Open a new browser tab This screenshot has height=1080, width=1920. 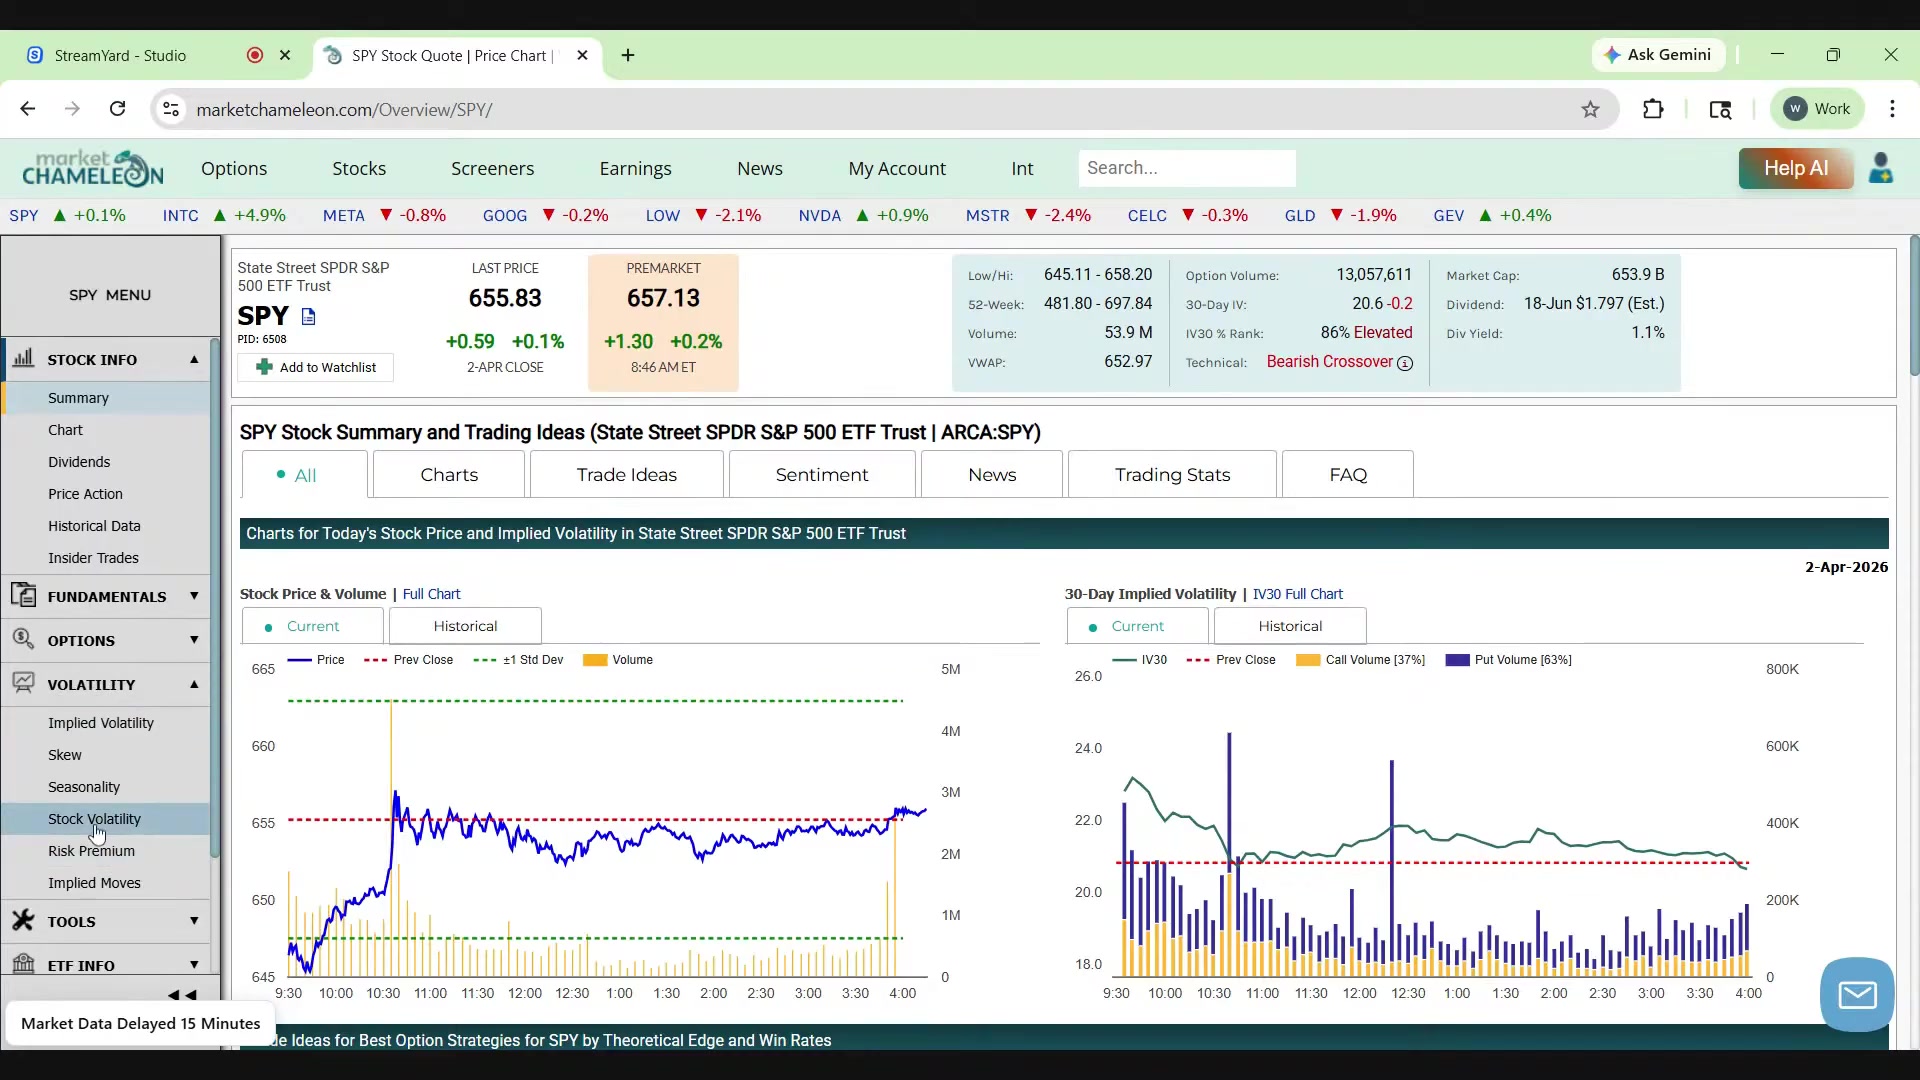tap(628, 55)
